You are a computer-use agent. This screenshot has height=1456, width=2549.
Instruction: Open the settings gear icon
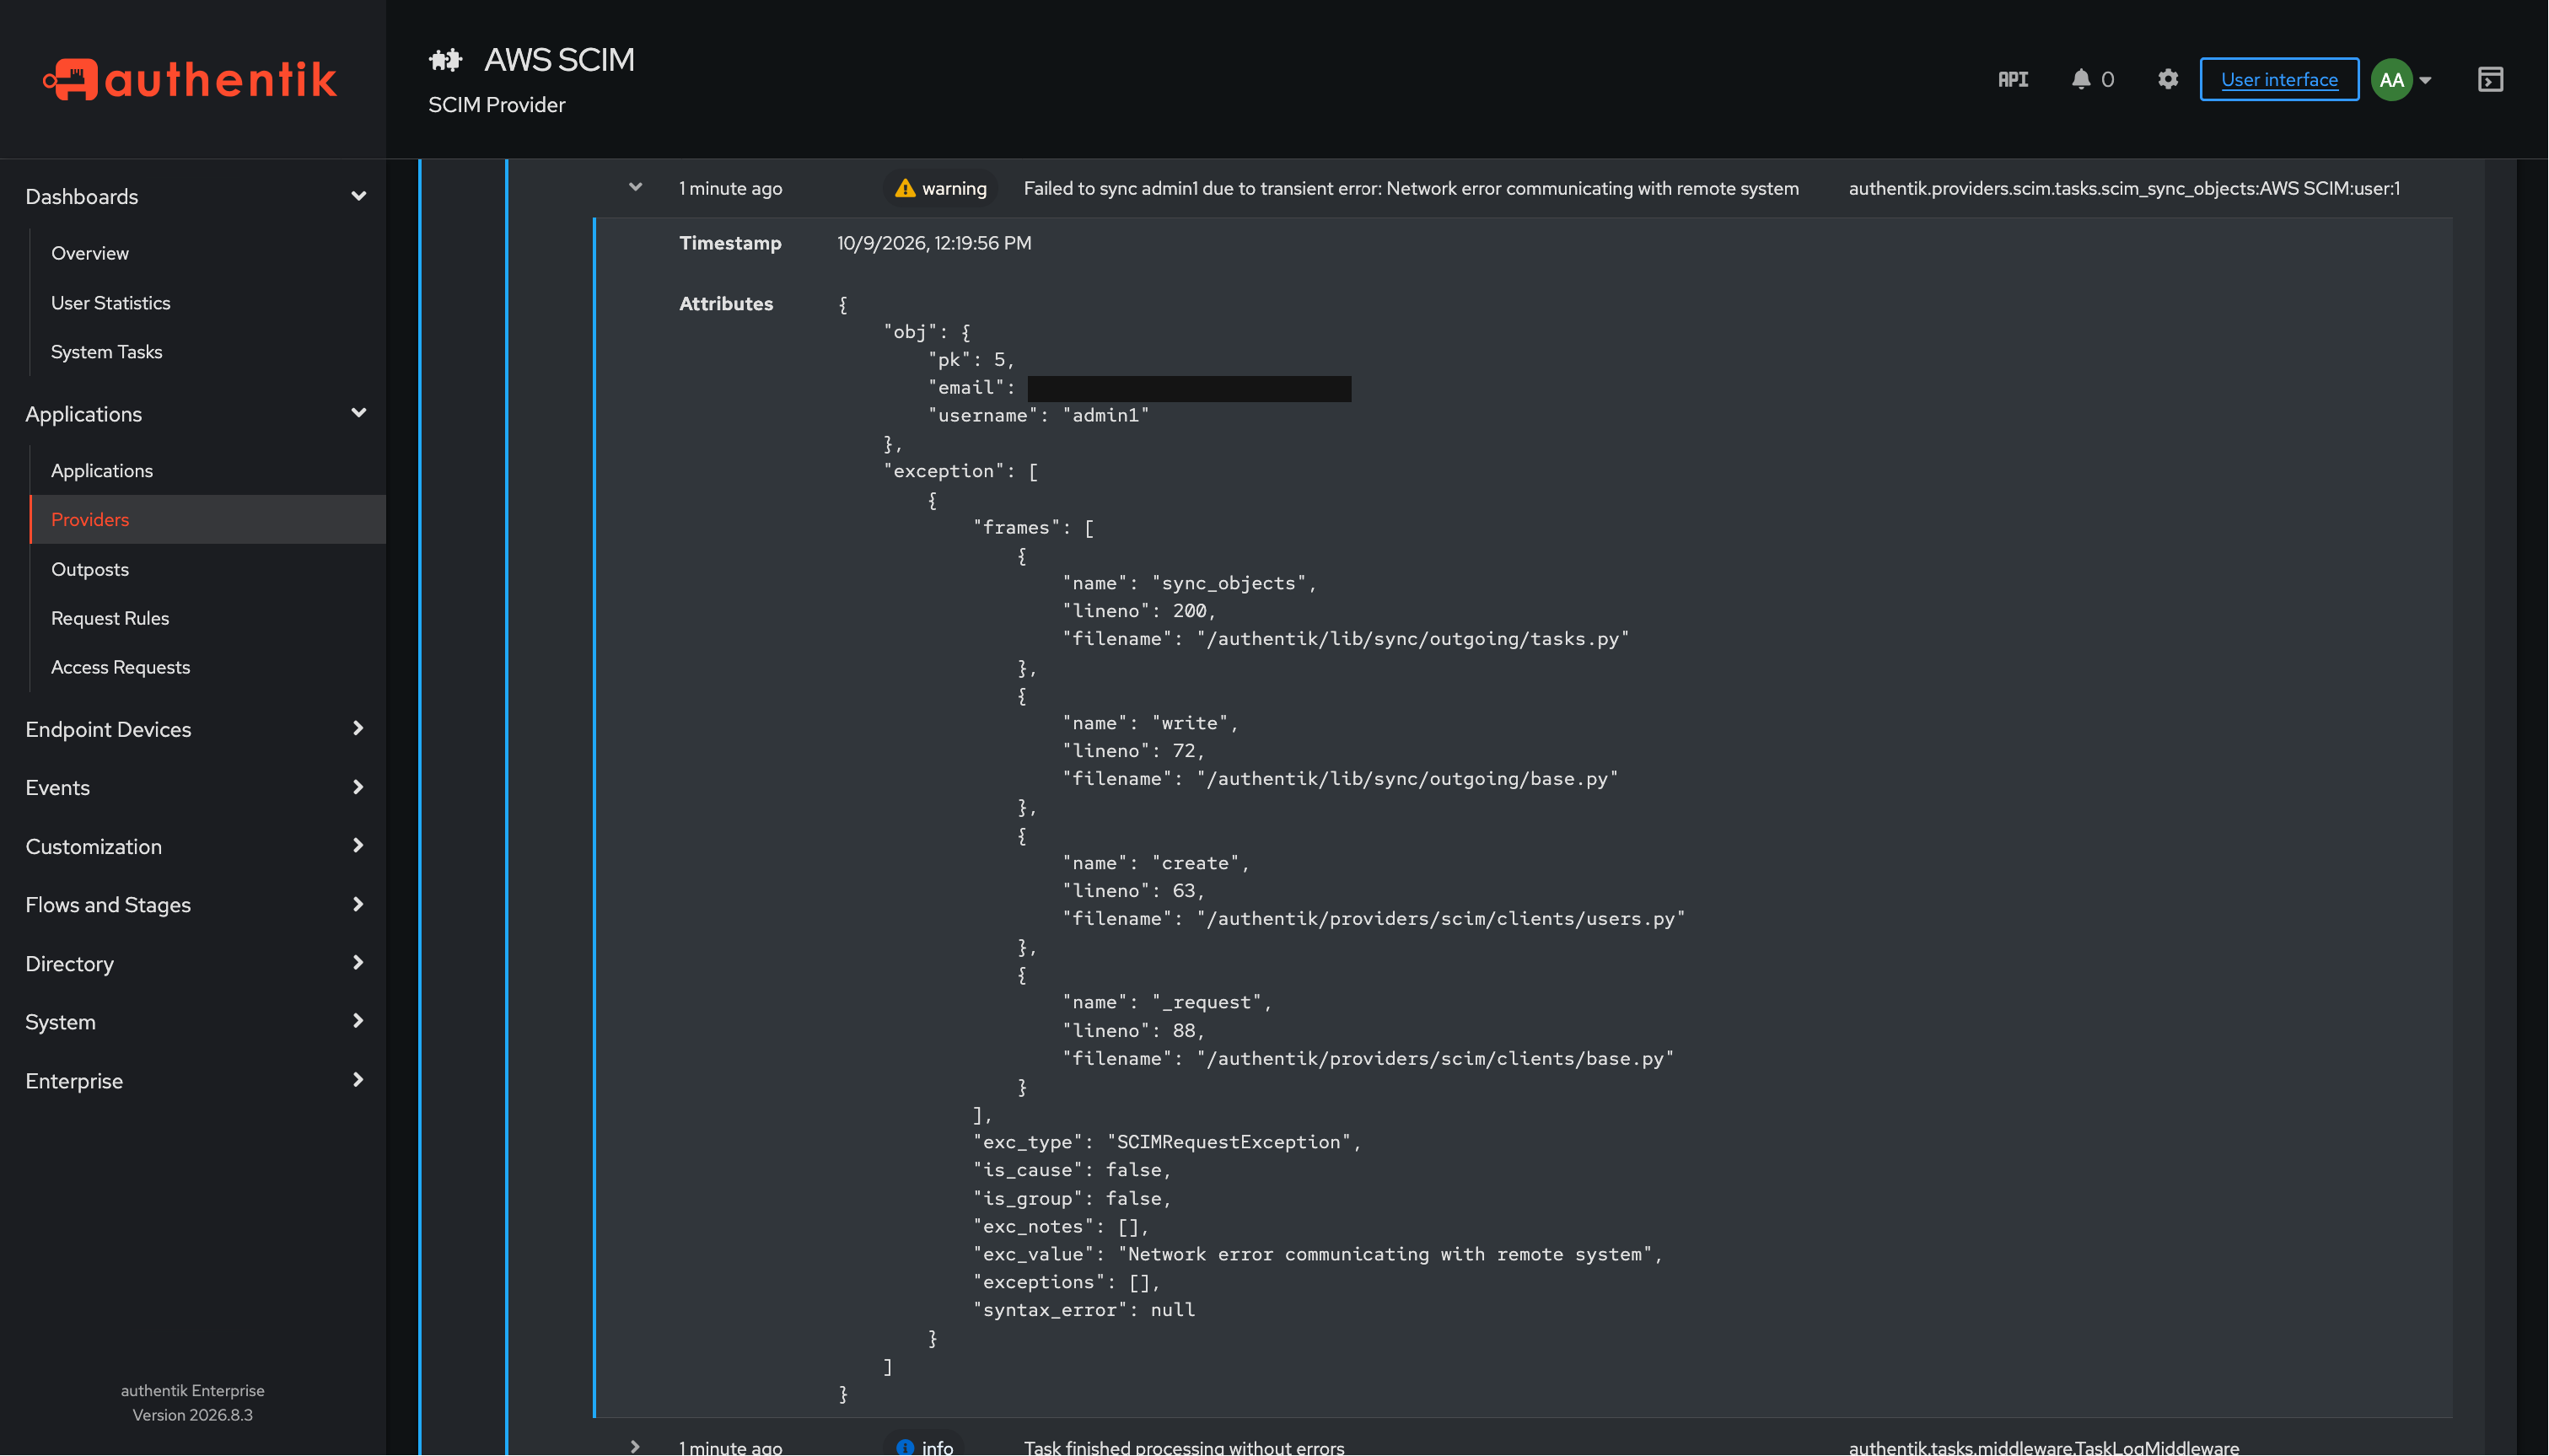point(2167,79)
